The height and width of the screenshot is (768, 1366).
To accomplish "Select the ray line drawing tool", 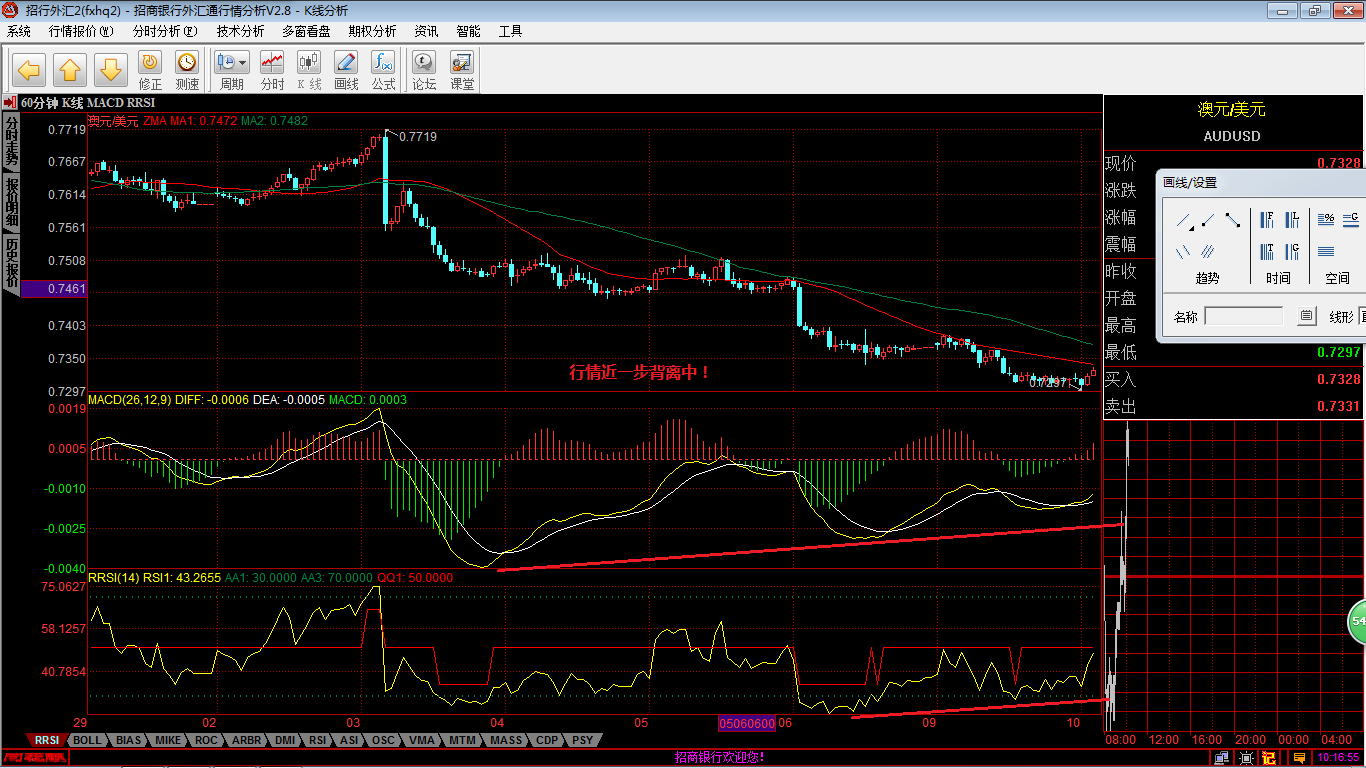I will coord(1208,220).
